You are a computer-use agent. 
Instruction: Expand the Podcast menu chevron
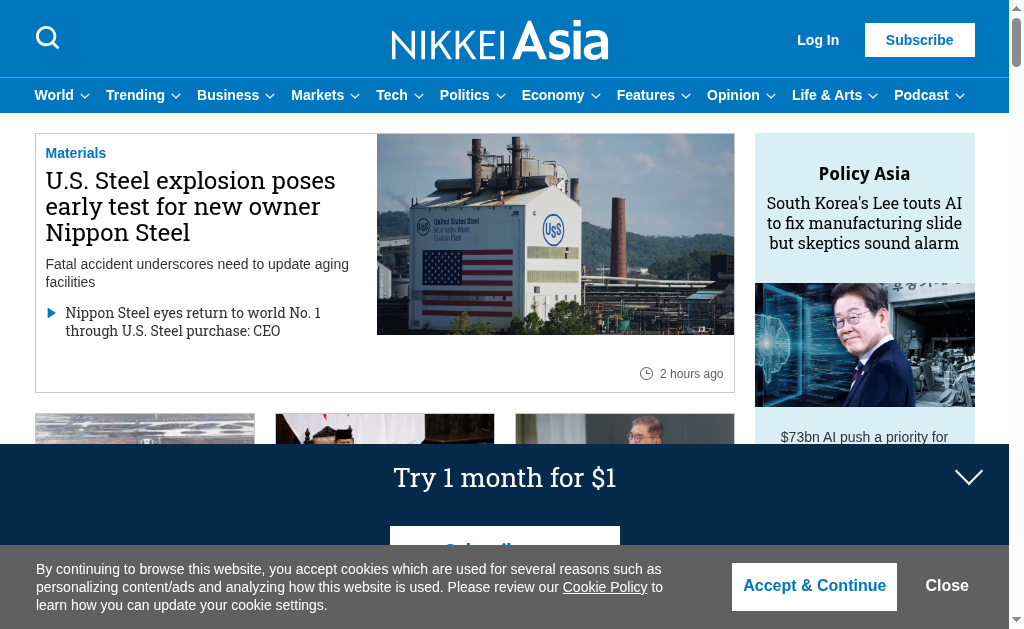coord(959,96)
